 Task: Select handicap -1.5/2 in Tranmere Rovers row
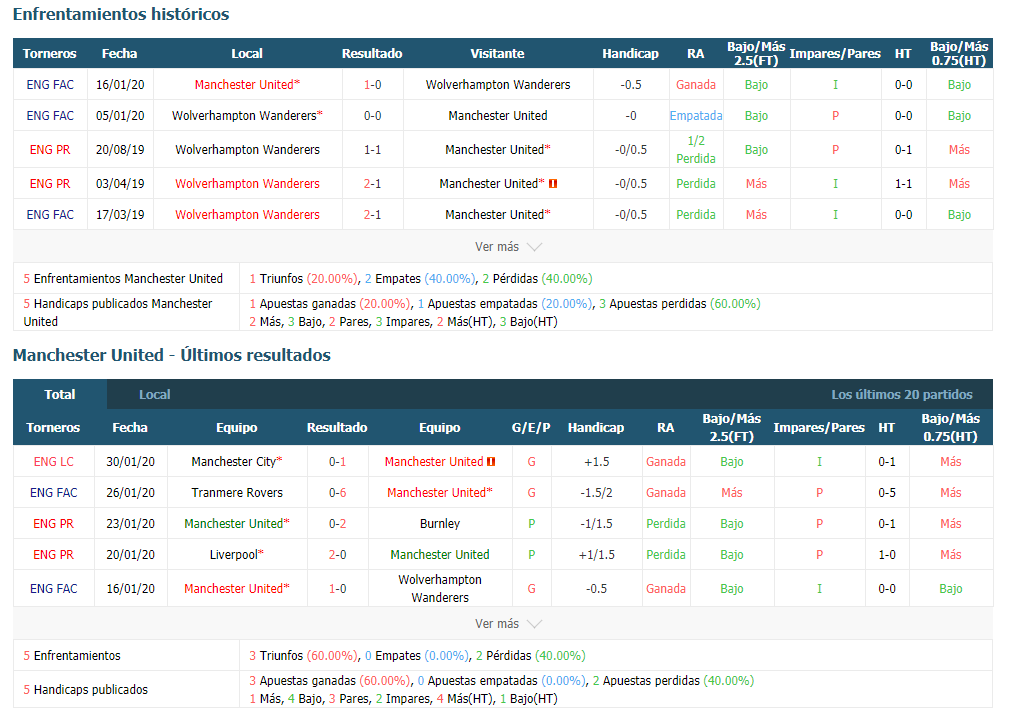tap(596, 492)
